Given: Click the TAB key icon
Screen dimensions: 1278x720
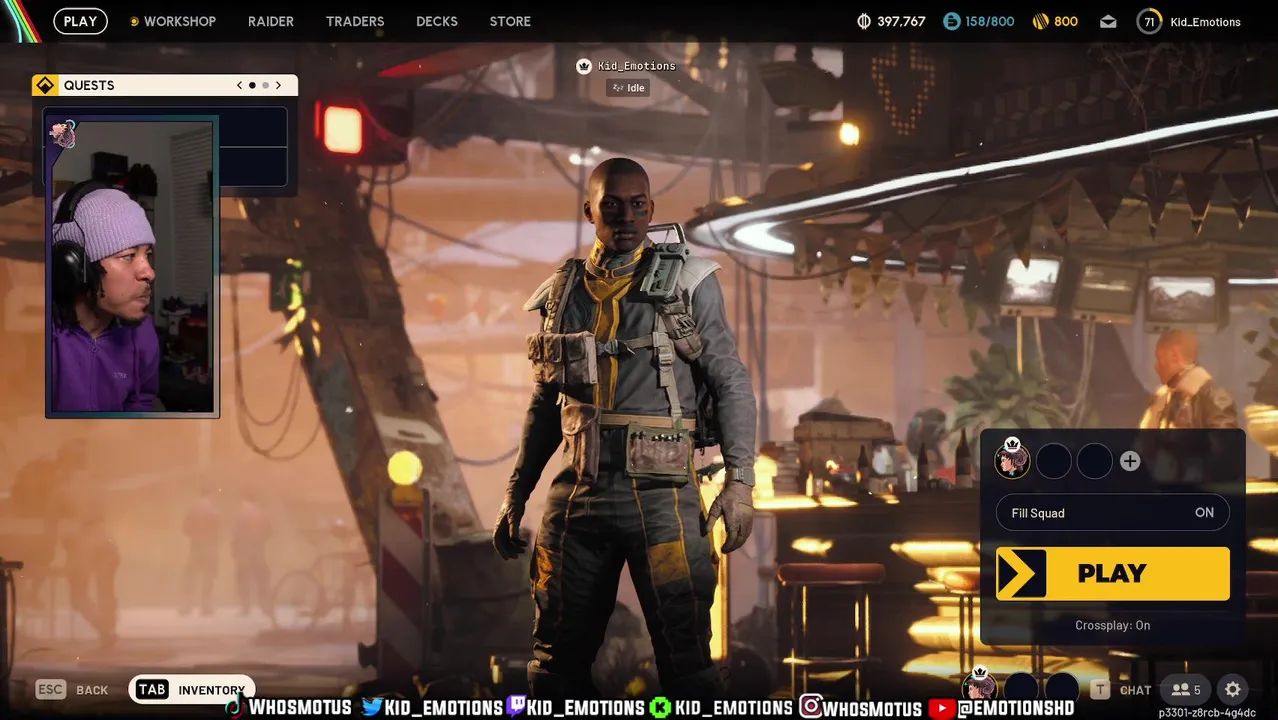Looking at the screenshot, I should point(152,689).
